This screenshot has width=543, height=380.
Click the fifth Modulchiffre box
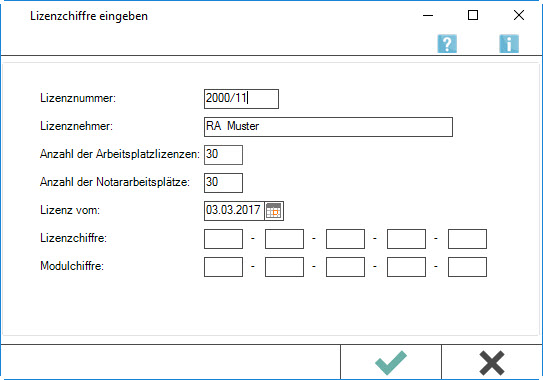[x=467, y=267]
